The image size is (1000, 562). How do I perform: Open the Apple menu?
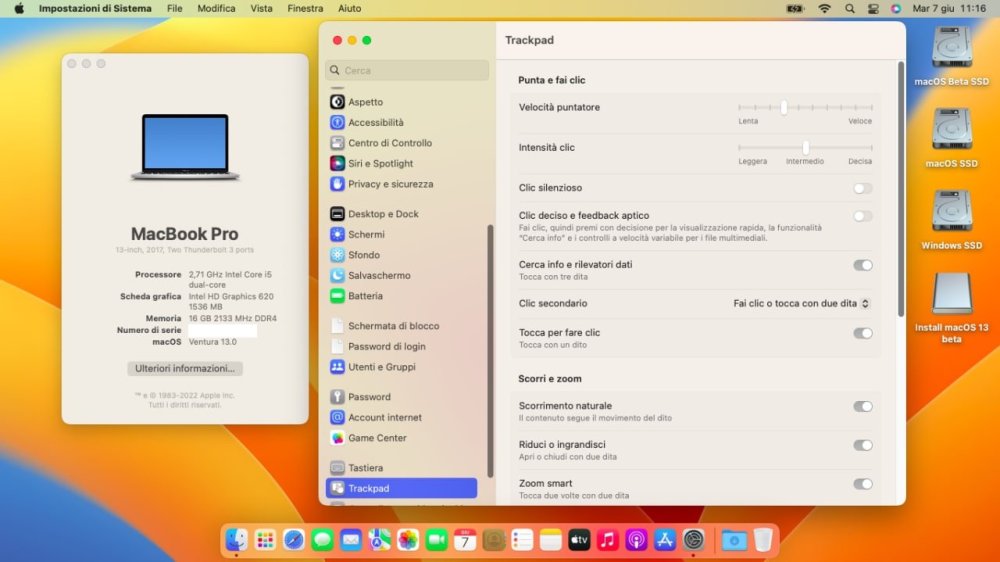[x=18, y=8]
